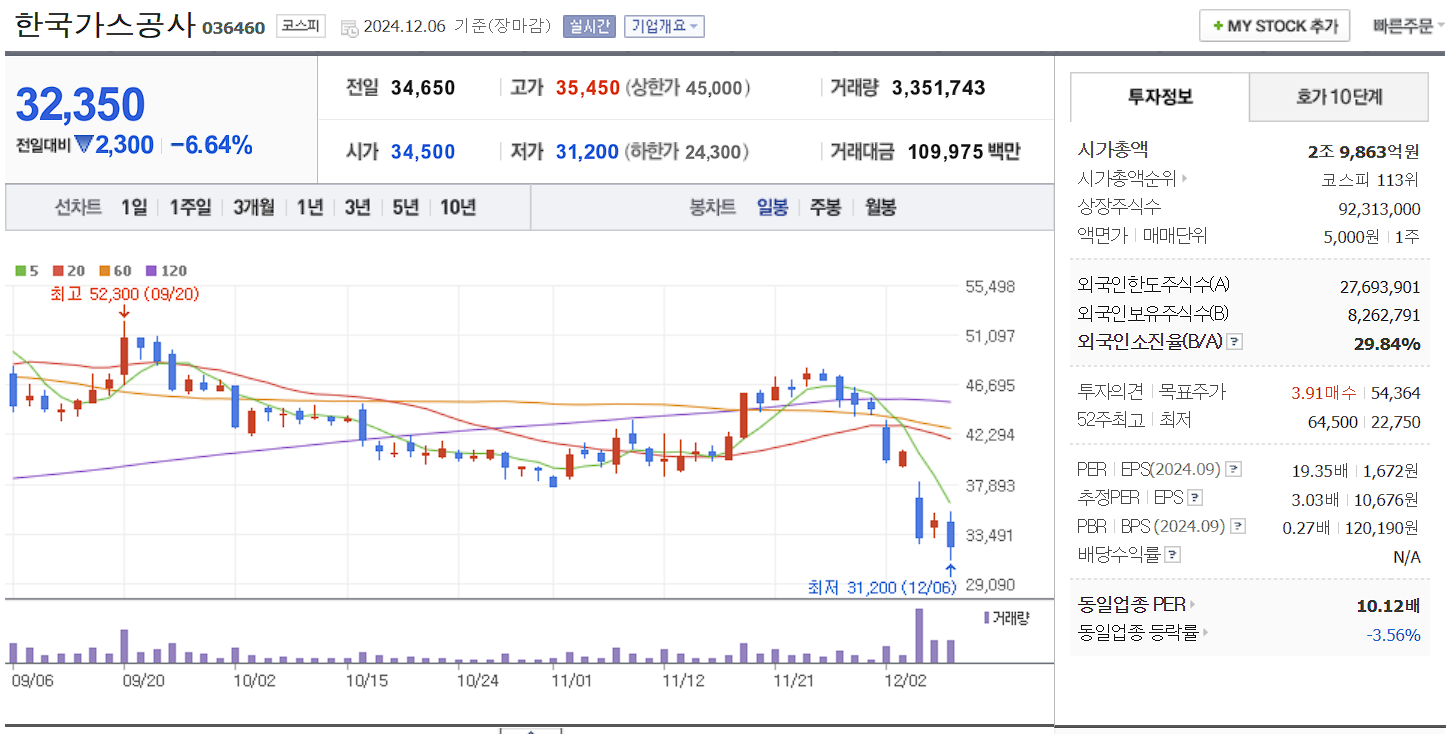Image resolution: width=1452 pixels, height=734 pixels.
Task: Click the 코스피 market badge
Action: tap(300, 26)
